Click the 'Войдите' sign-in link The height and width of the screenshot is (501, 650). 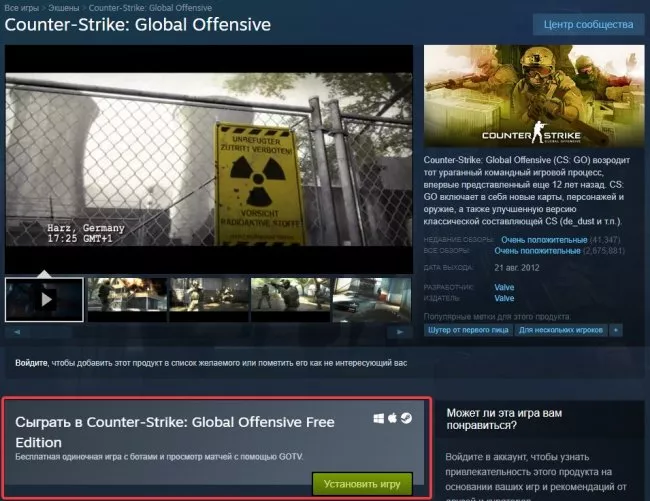[32, 363]
